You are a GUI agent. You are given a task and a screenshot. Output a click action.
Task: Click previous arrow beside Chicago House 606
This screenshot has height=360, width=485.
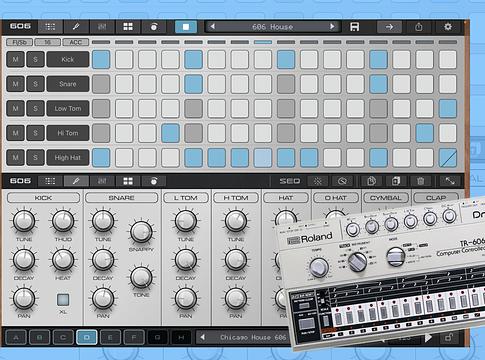[202, 337]
